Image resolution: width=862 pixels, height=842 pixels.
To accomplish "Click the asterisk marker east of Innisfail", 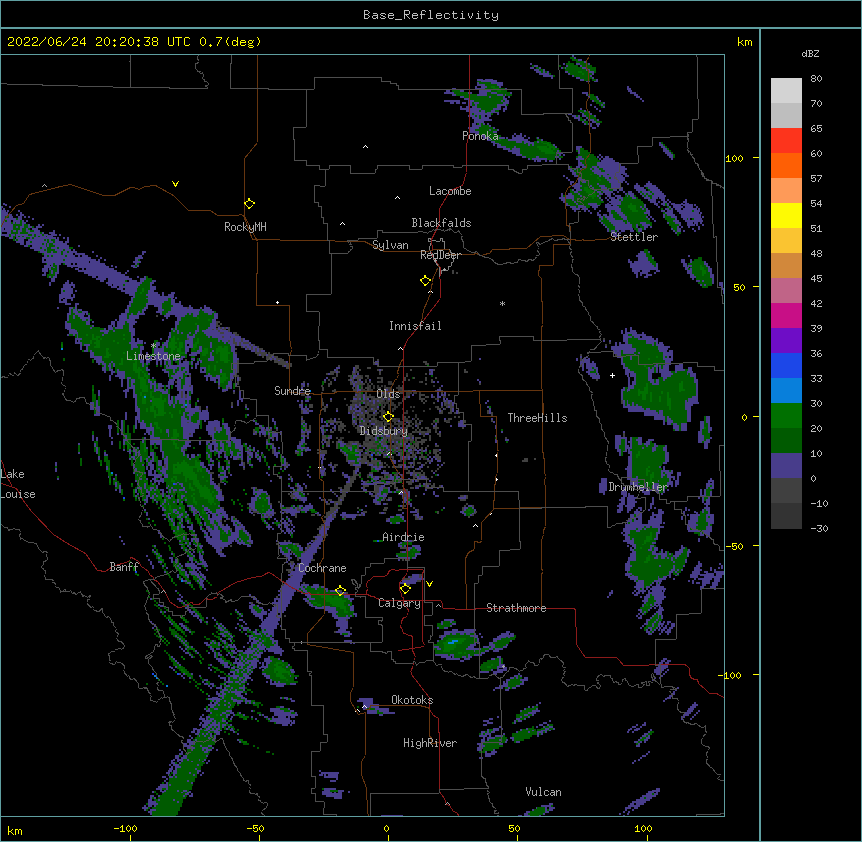I will [x=502, y=304].
